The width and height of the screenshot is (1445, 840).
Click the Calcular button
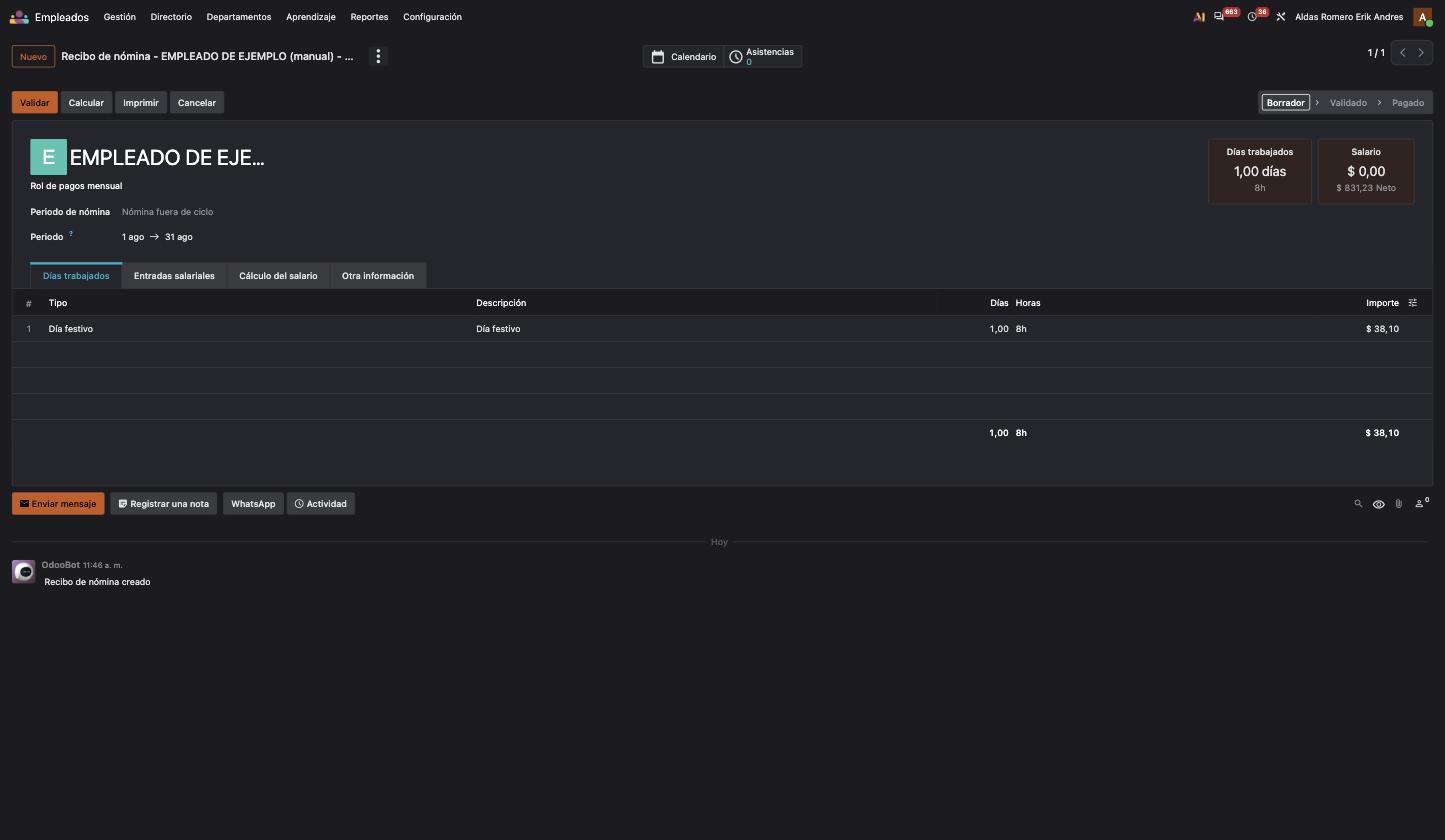tap(86, 103)
